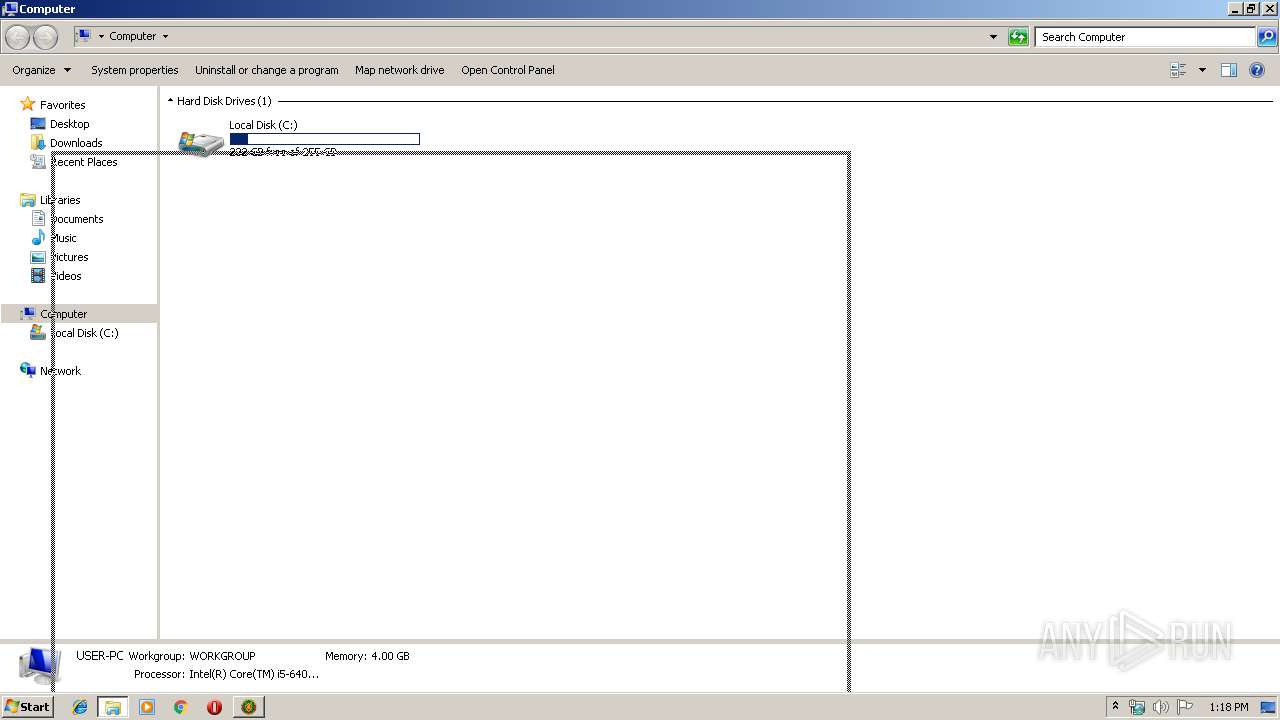The height and width of the screenshot is (720, 1280).
Task: Click Open Control Panel
Action: click(508, 70)
